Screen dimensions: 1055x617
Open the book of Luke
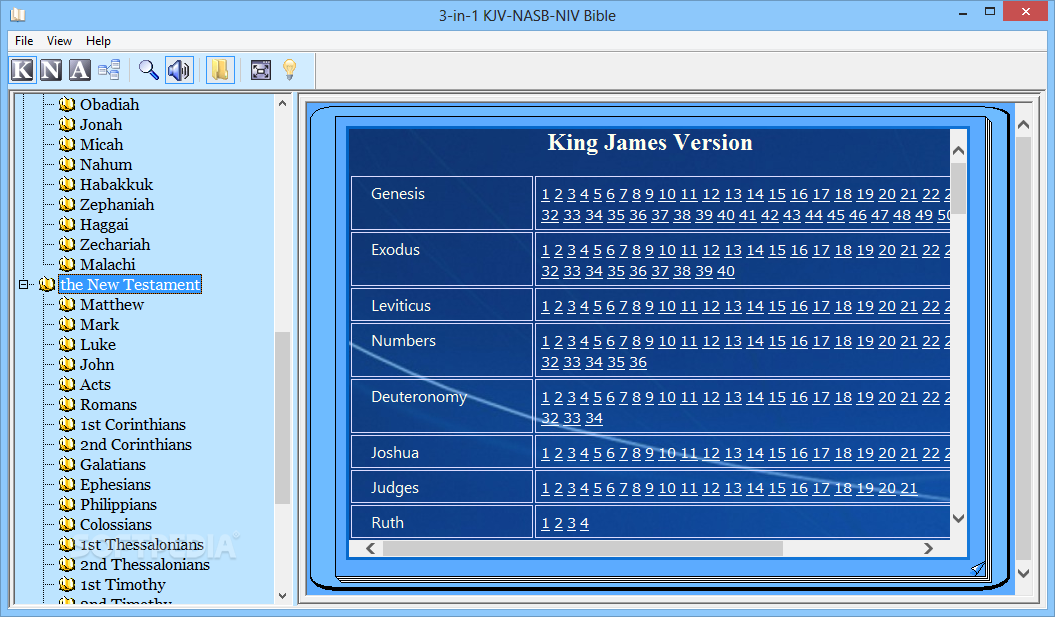98,344
